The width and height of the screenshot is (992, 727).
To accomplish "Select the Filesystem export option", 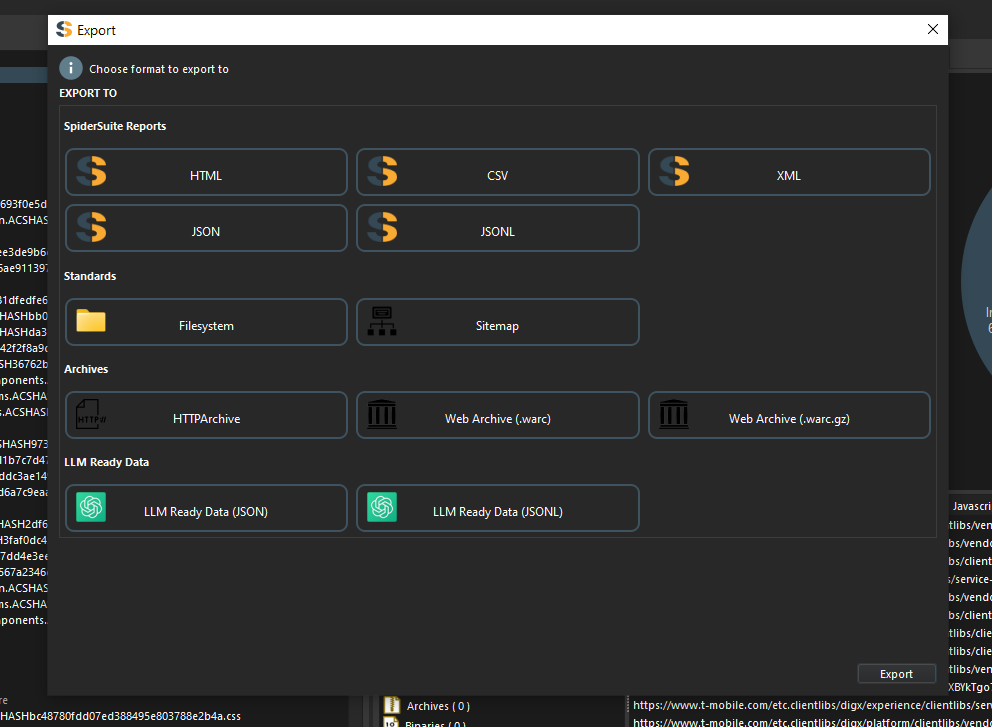I will point(206,322).
